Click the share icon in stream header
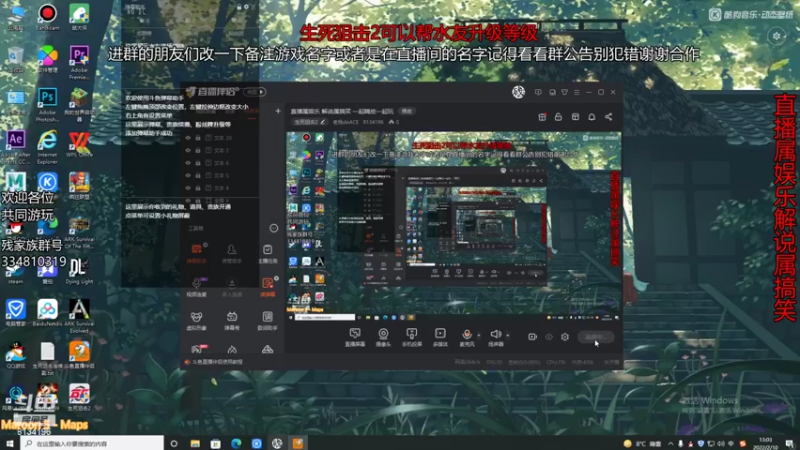Screen dimensions: 800x450 coord(609,117)
